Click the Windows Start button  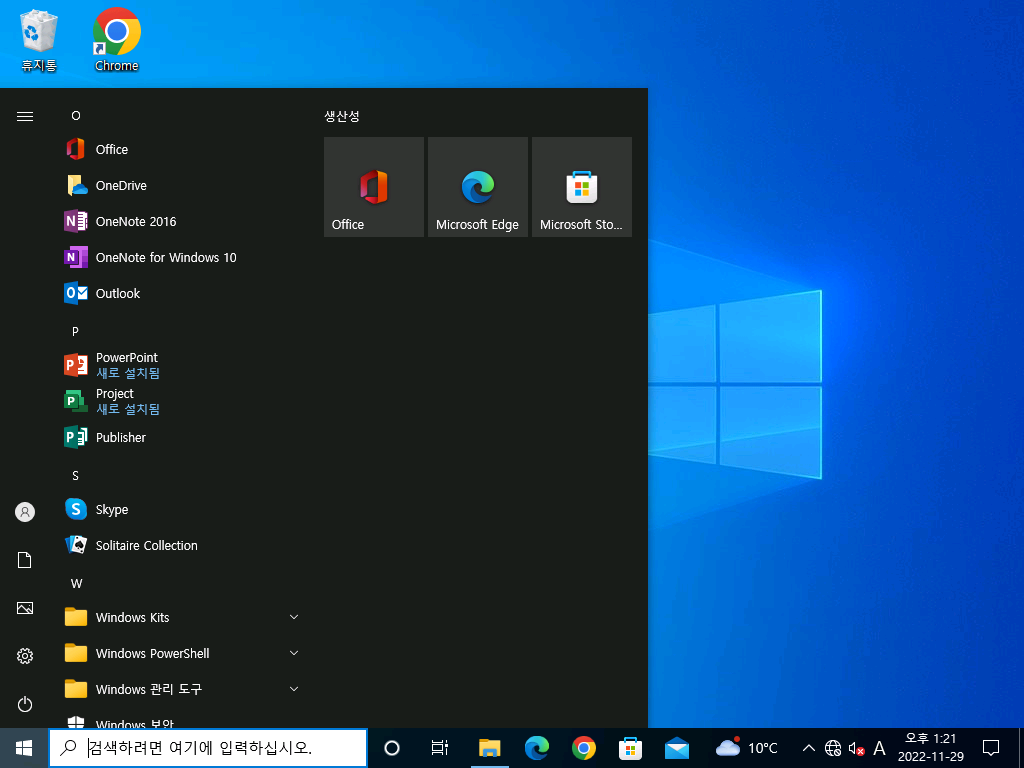point(24,748)
